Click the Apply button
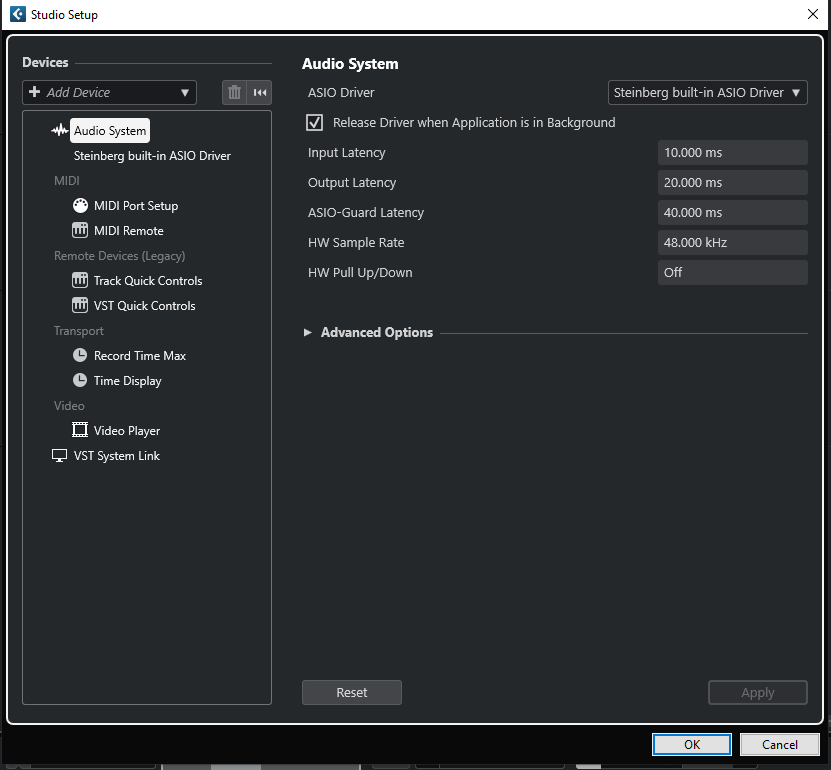 (758, 693)
